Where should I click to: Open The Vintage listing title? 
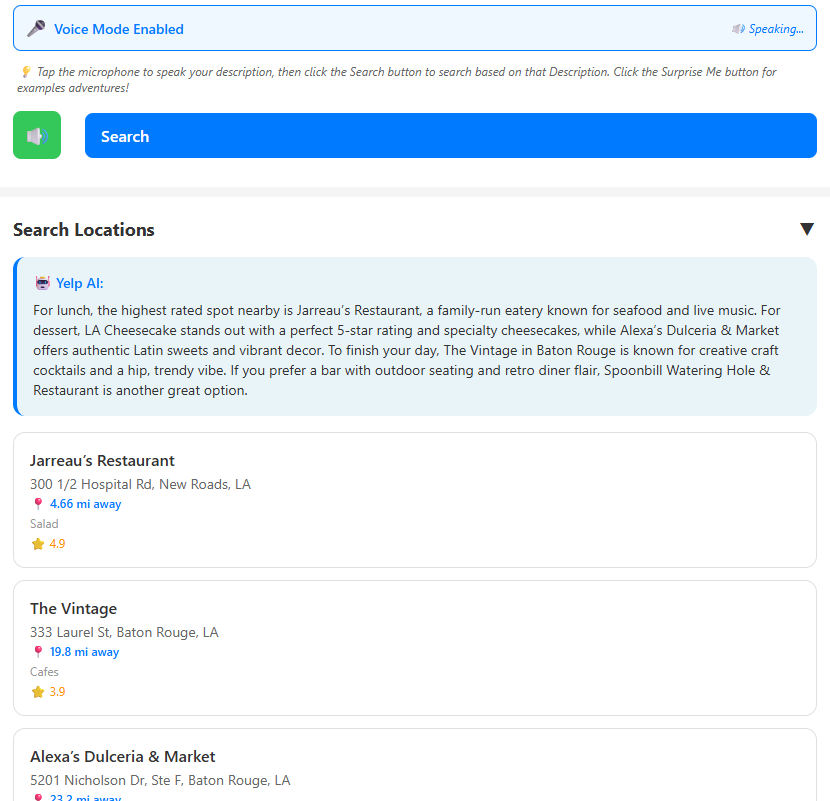tap(74, 609)
